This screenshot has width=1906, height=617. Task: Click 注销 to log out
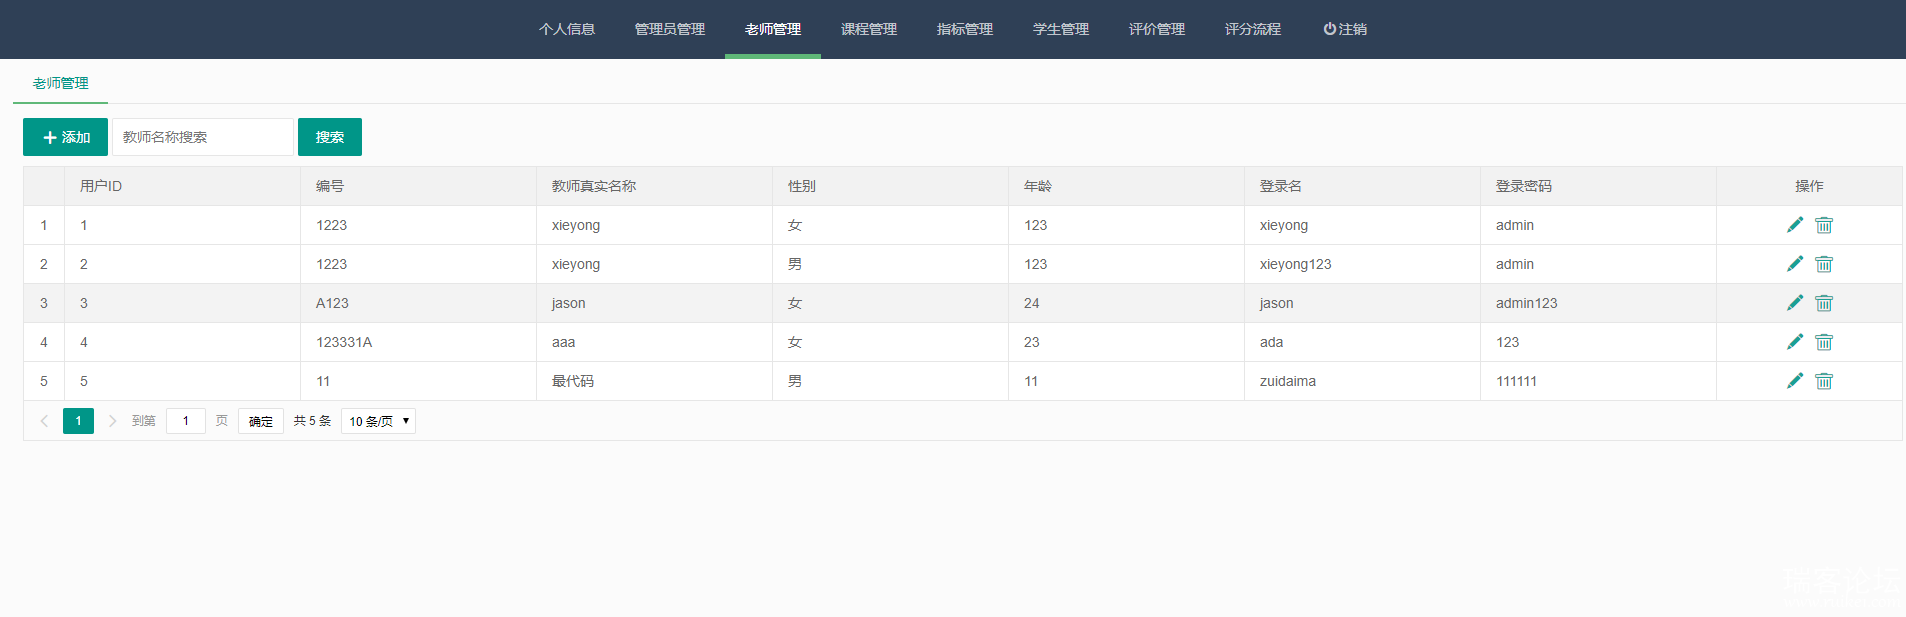coord(1345,29)
